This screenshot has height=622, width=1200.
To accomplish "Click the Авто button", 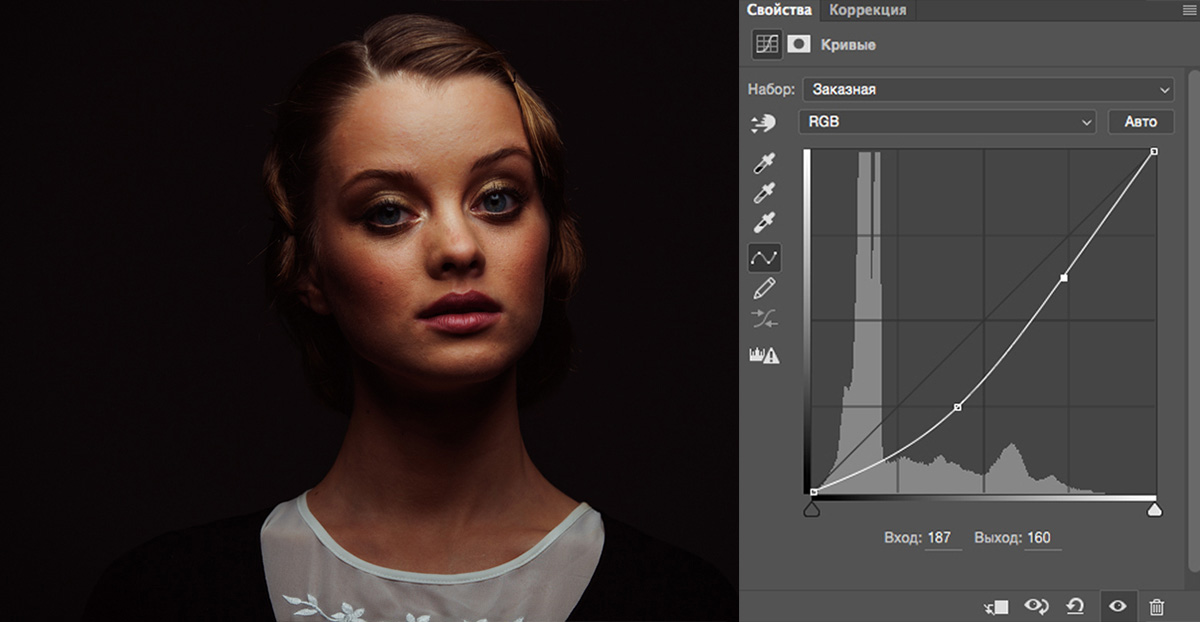I will coord(1141,122).
